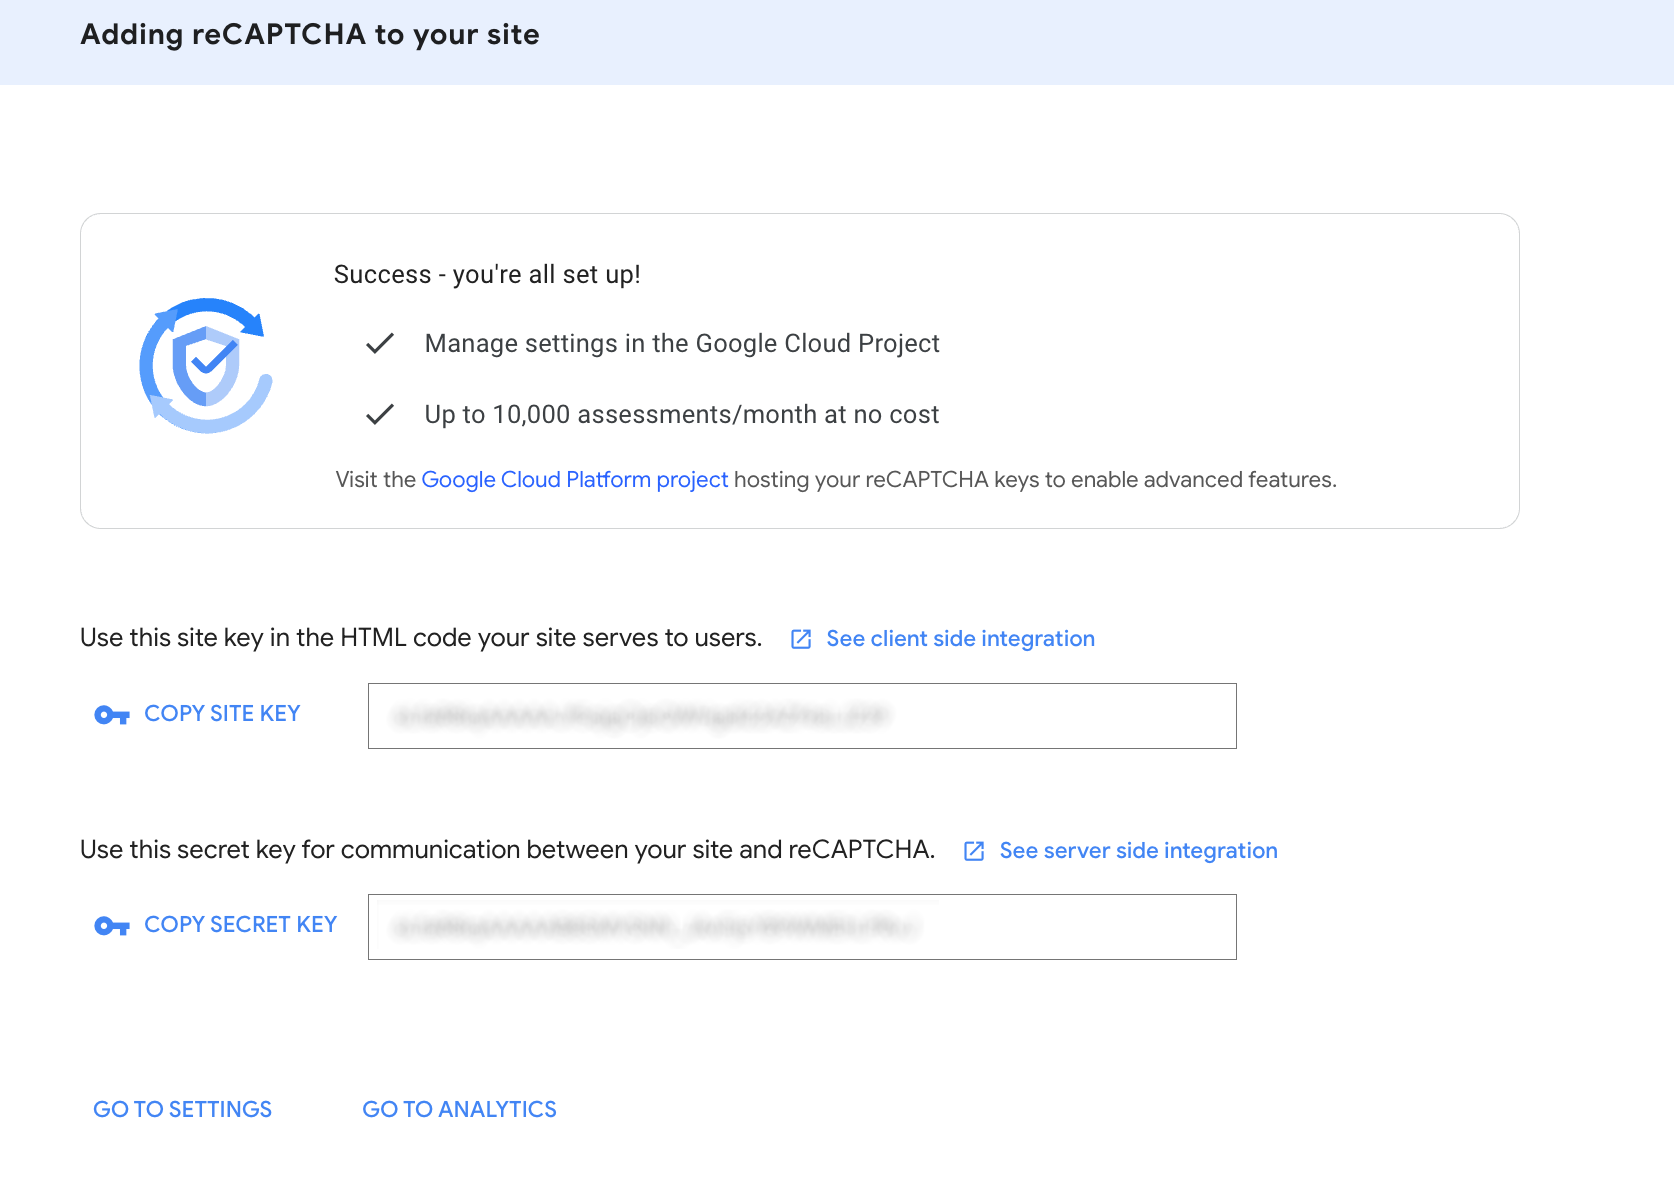The height and width of the screenshot is (1190, 1674).
Task: Click the reCAPTCHA shield logo
Action: pos(206,365)
